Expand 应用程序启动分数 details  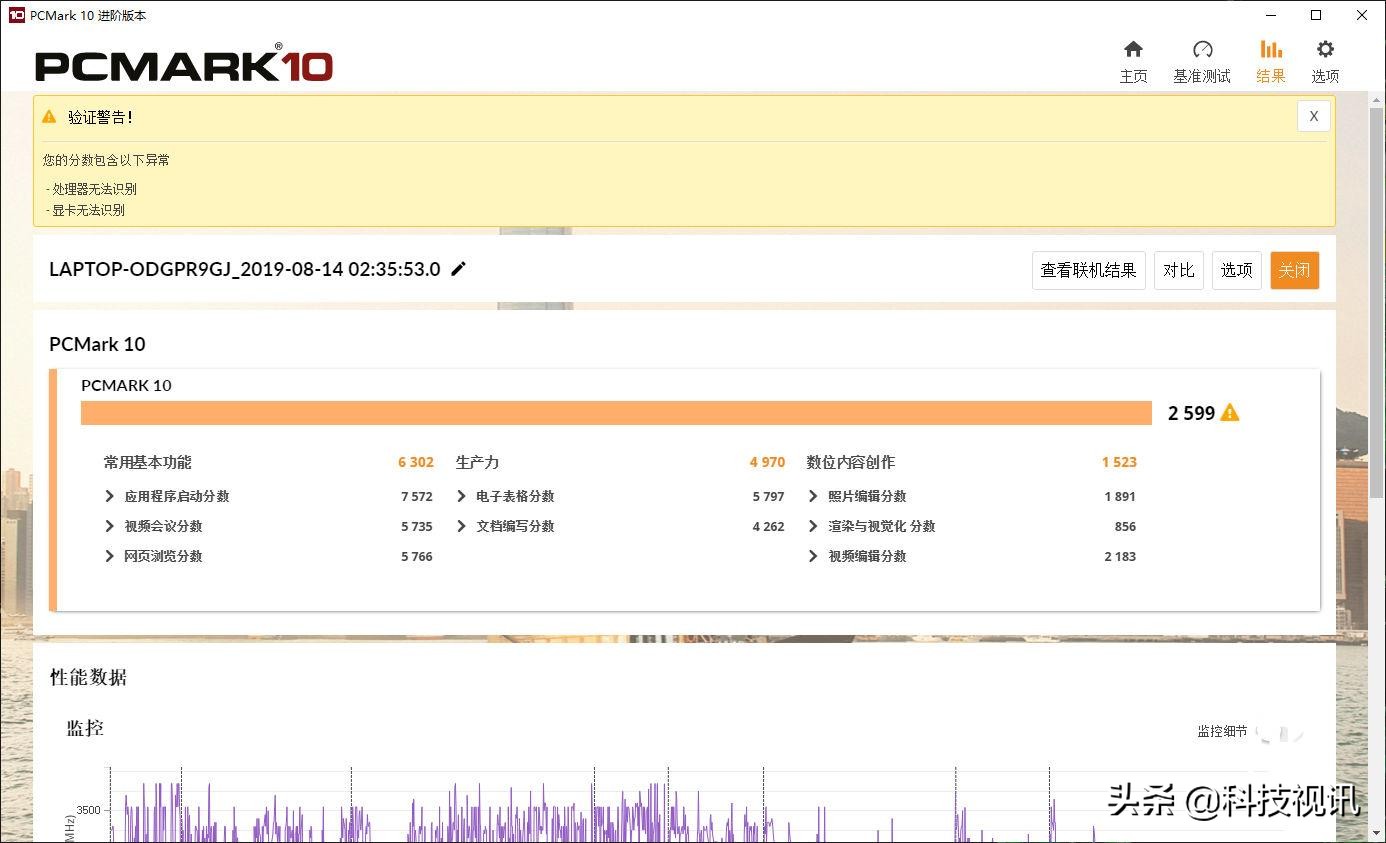110,496
